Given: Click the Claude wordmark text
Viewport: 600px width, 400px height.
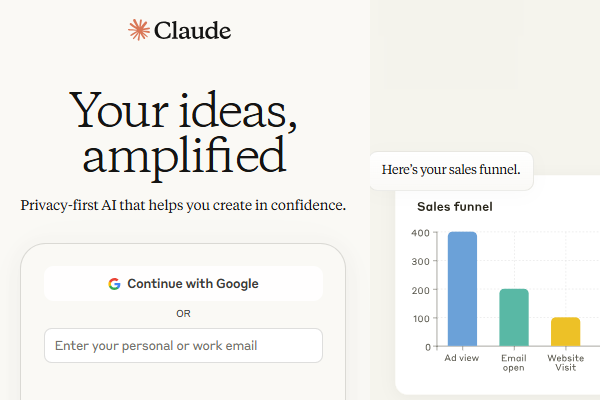Looking at the screenshot, I should coord(192,30).
